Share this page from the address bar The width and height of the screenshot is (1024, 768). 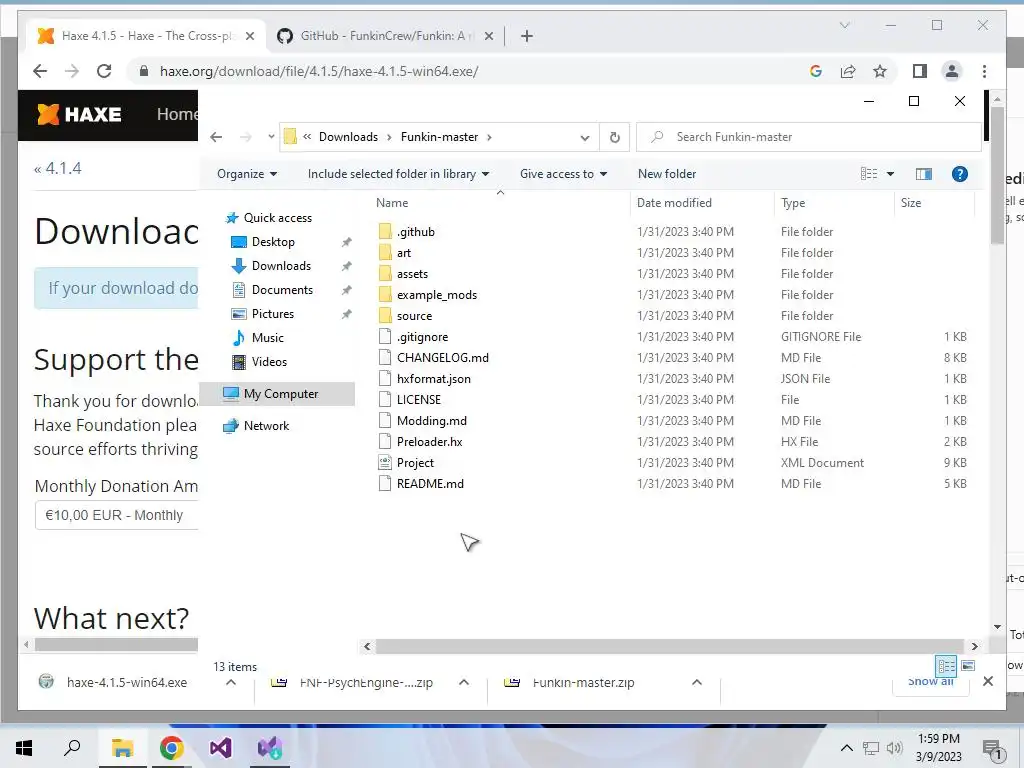pyautogui.click(x=848, y=71)
